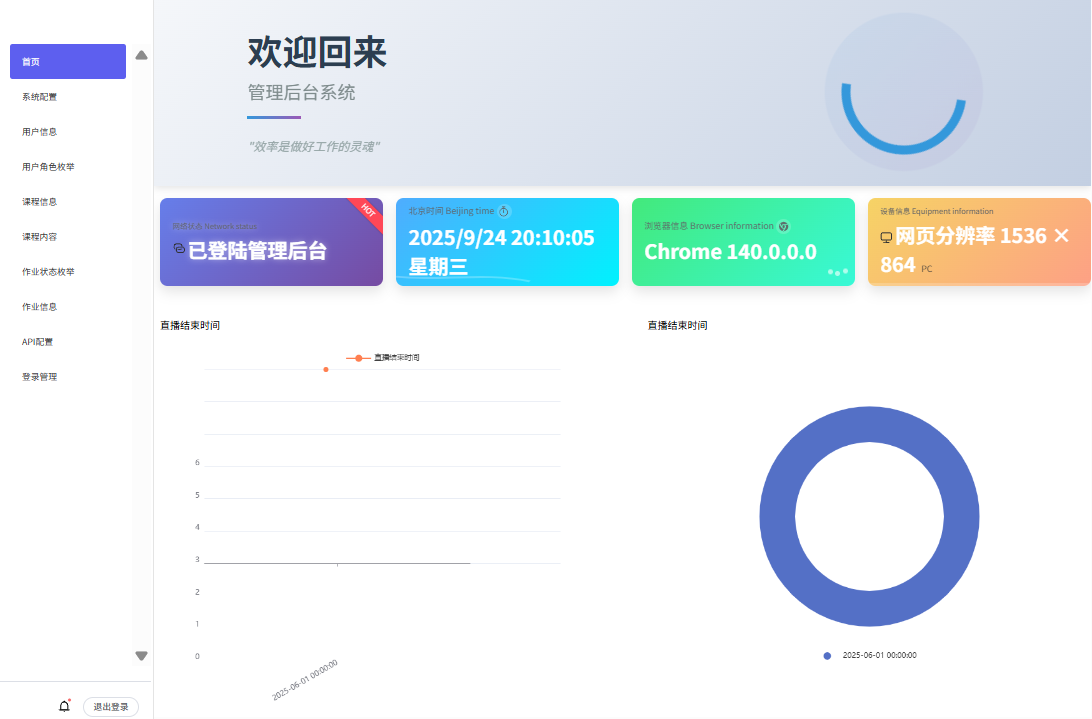Viewport: 1092px width, 719px height.
Task: Click the Chrome icon next to Browser information
Action: click(784, 226)
